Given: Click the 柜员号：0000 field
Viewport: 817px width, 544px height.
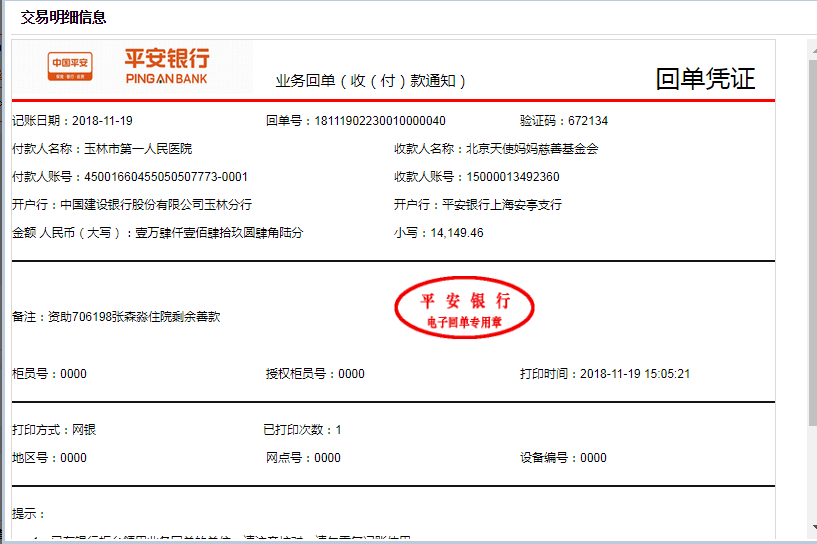Looking at the screenshot, I should (49, 374).
